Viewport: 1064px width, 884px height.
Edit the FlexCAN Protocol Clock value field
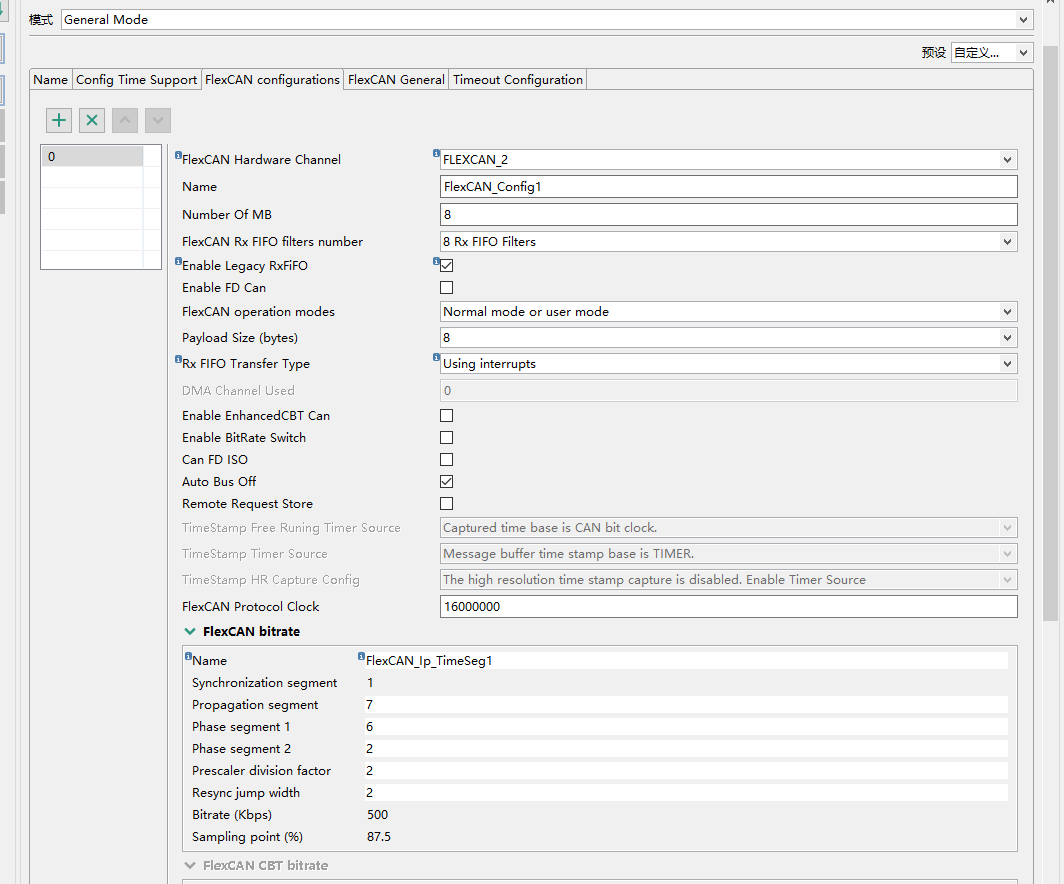(x=728, y=607)
